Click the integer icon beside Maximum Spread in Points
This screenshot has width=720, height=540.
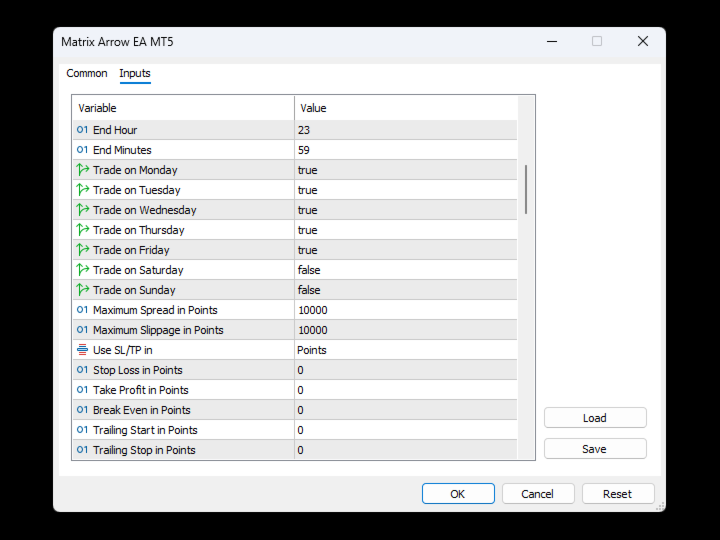(82, 310)
